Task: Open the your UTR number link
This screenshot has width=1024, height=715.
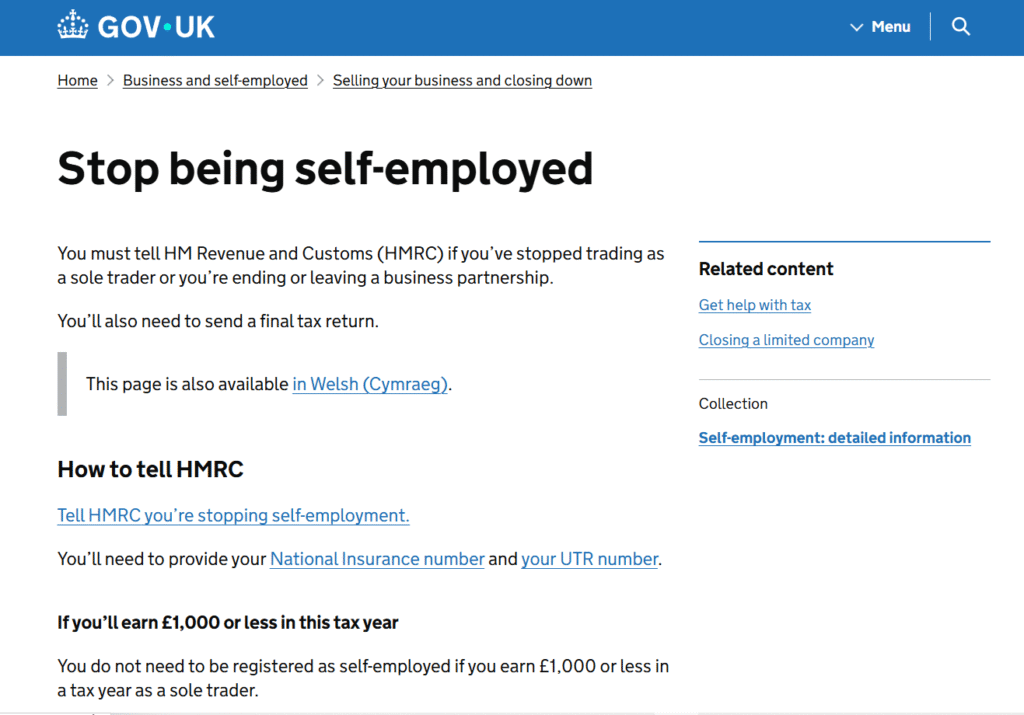Action: click(x=589, y=558)
